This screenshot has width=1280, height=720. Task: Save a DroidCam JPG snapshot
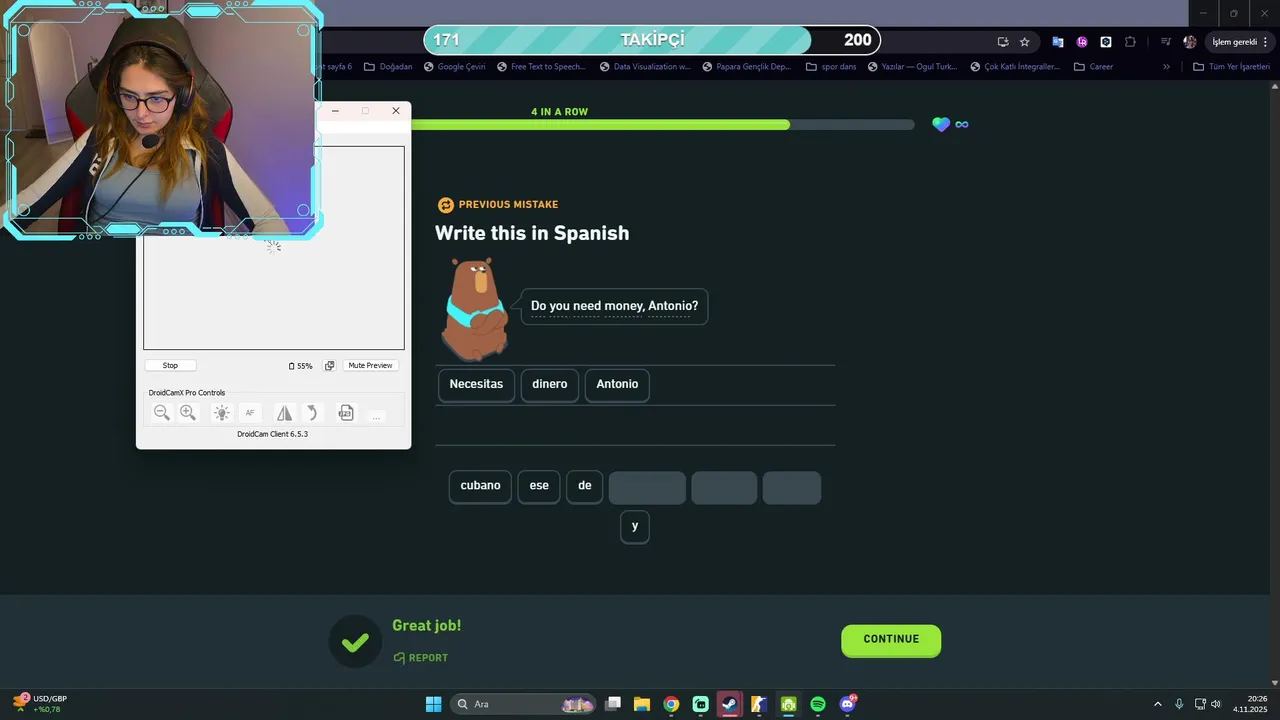346,413
